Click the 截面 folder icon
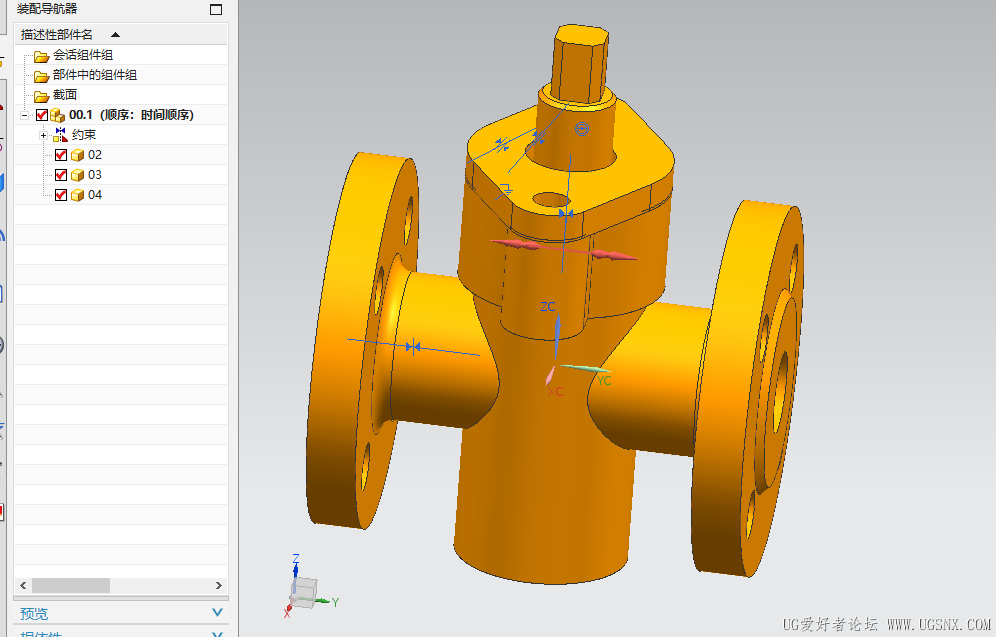The image size is (996, 637). [x=41, y=96]
